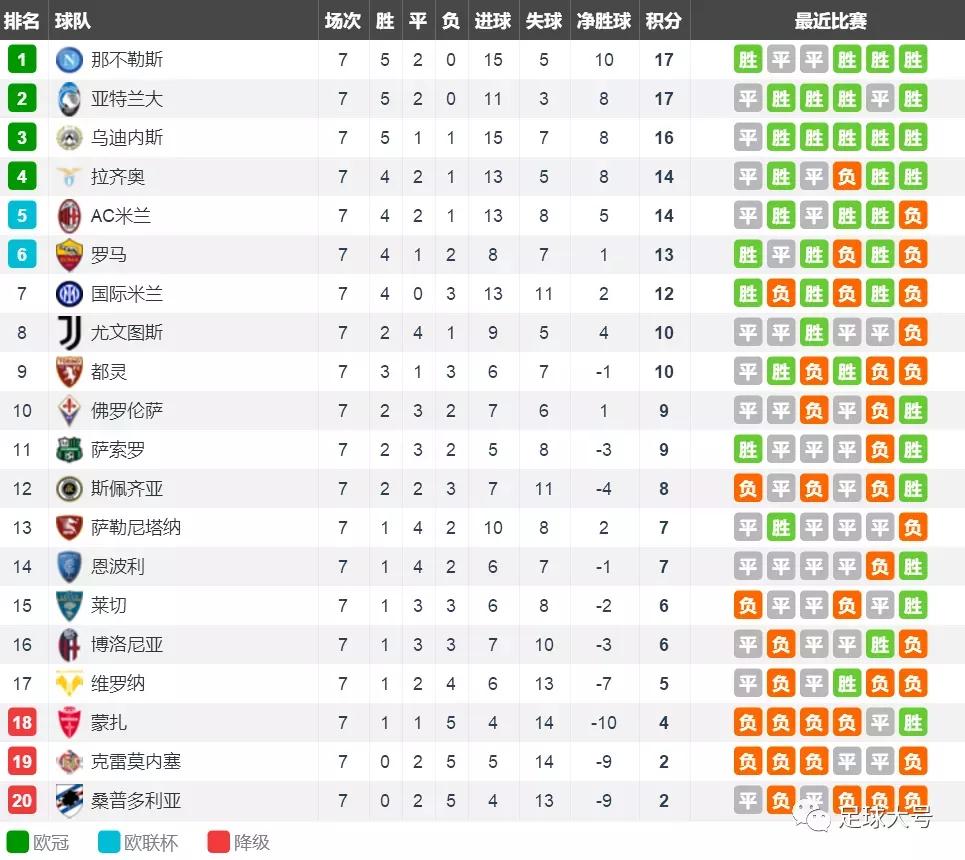This screenshot has width=965, height=860.
Task: Sort table by 积分 column header
Action: [x=664, y=21]
